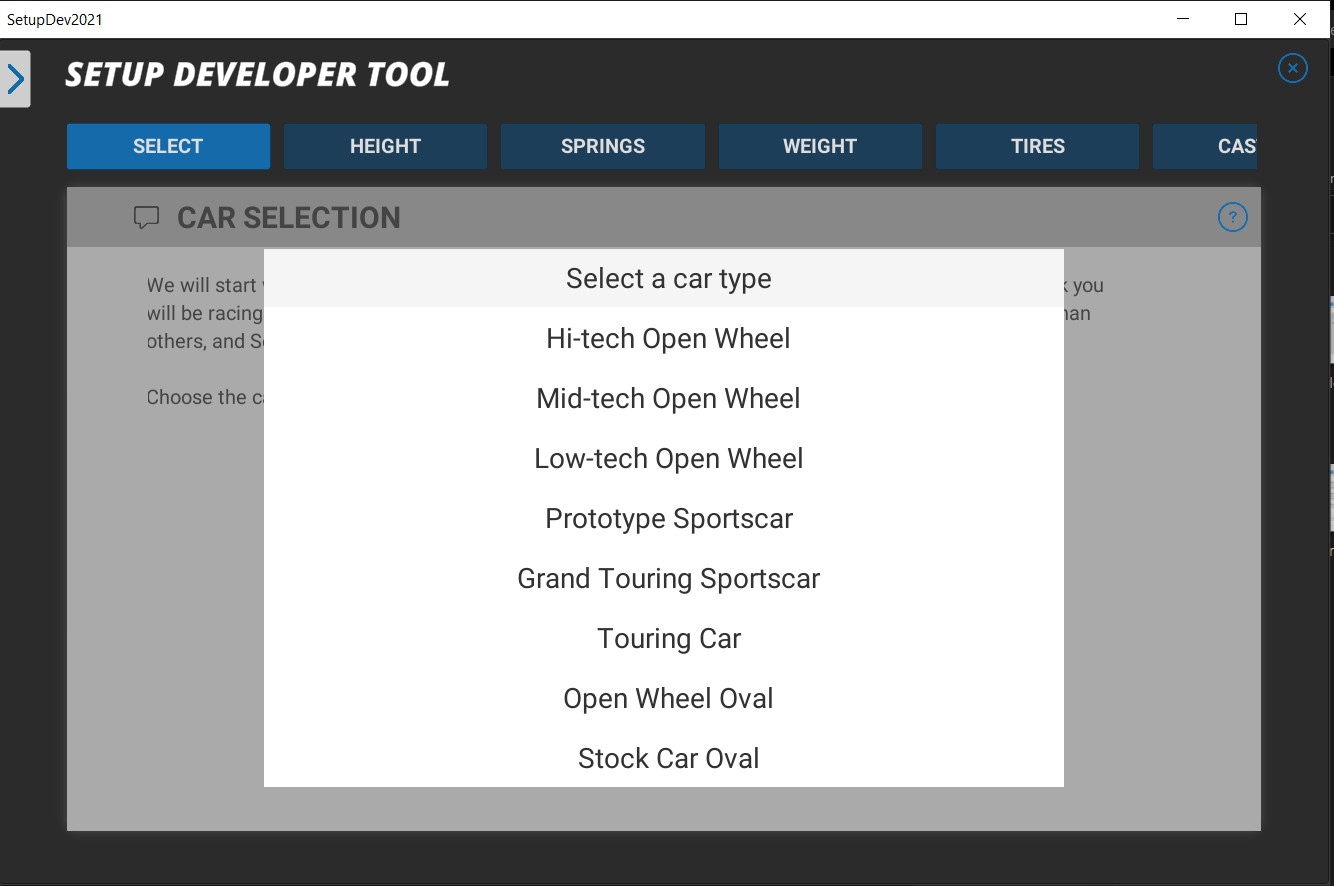Screen dimensions: 1334x886
Task: Select Stock Car Oval
Action: pyautogui.click(x=668, y=758)
